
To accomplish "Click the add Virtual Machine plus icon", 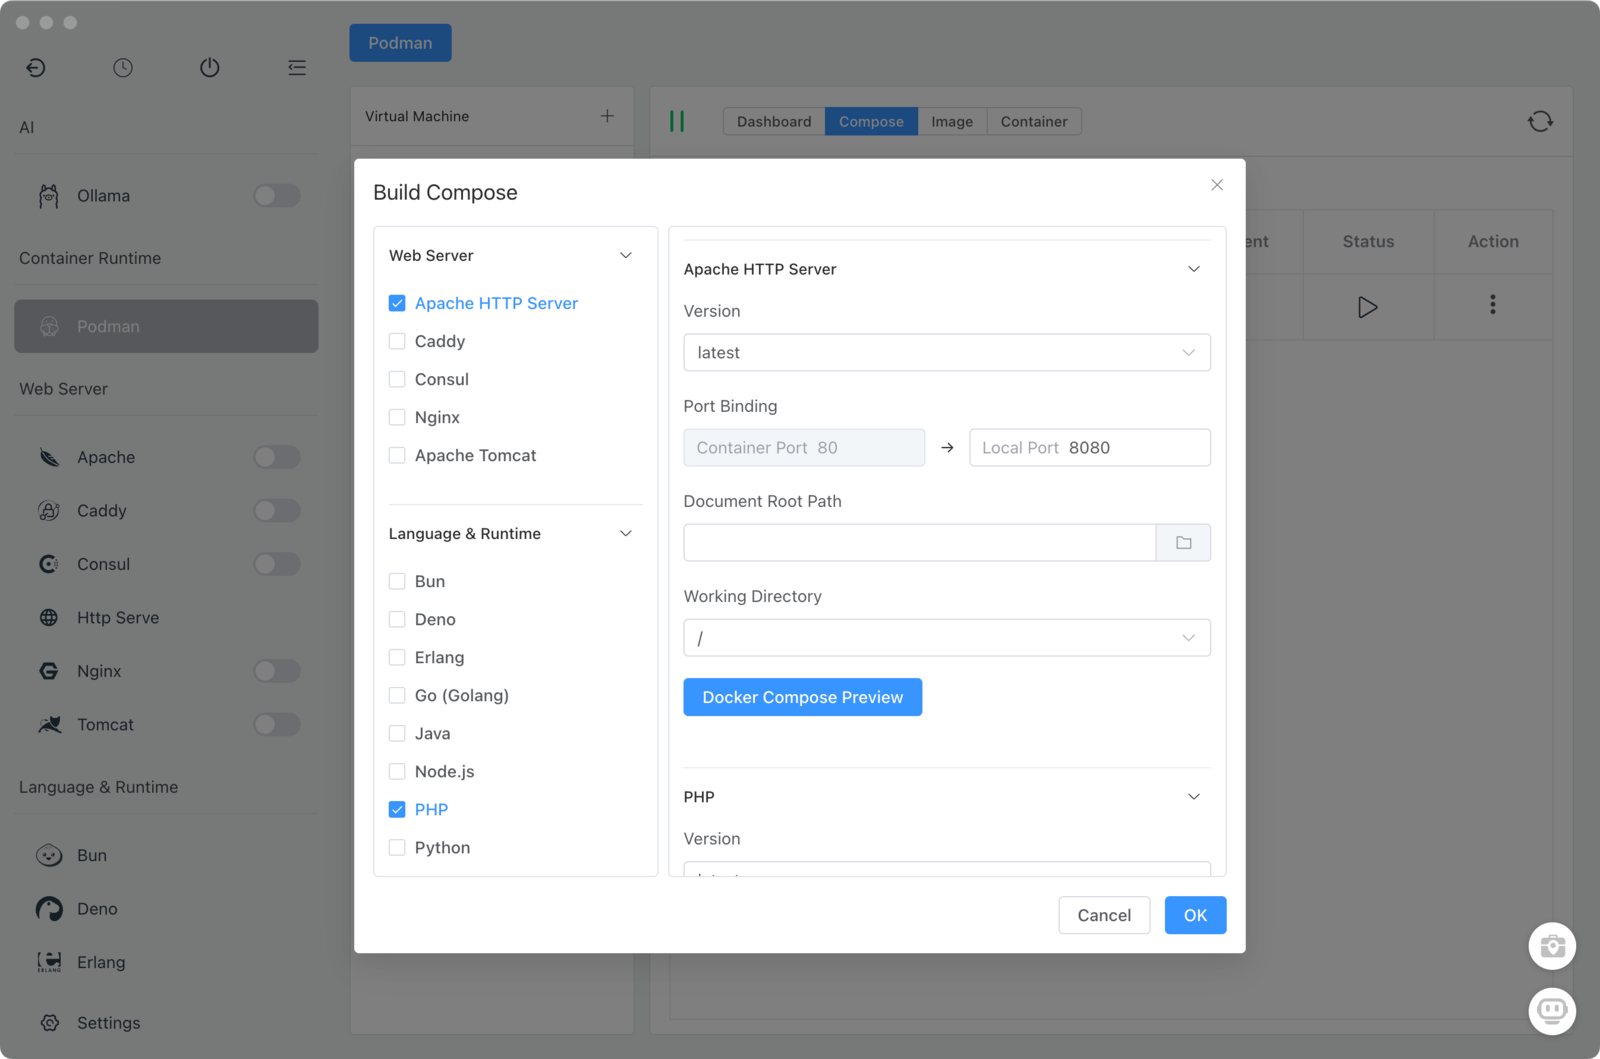I will pyautogui.click(x=607, y=116).
